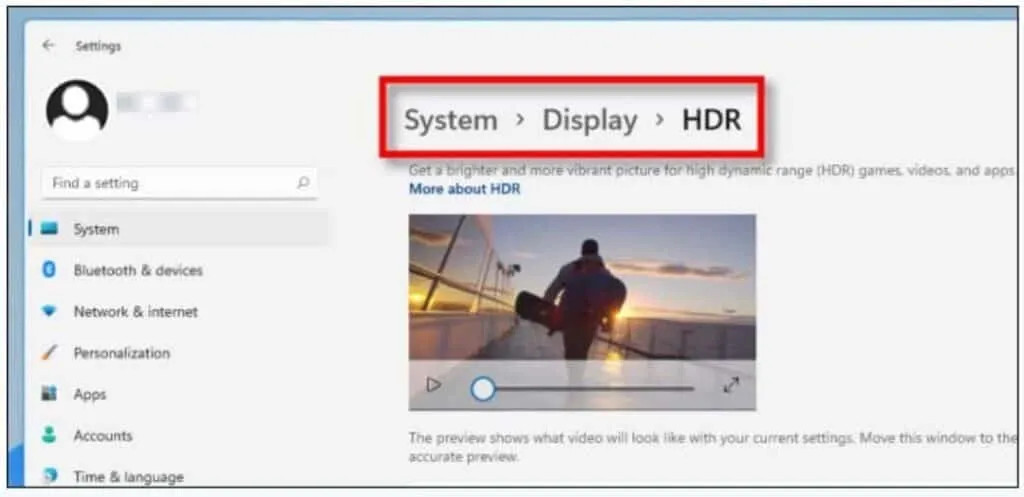Click the Apps icon in sidebar
Screen dimensions: 1024x497
49,394
